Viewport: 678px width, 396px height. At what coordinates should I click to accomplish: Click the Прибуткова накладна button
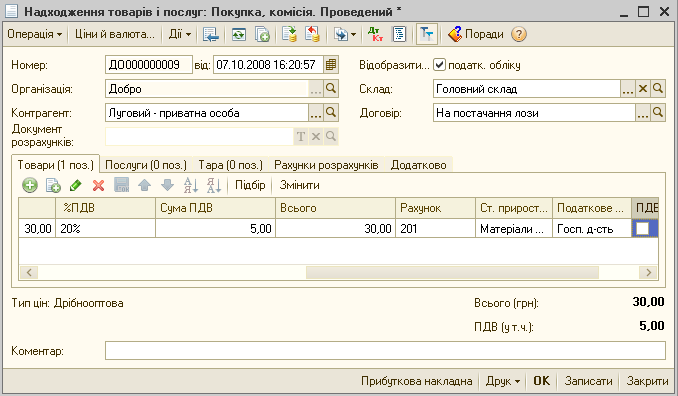click(x=416, y=381)
